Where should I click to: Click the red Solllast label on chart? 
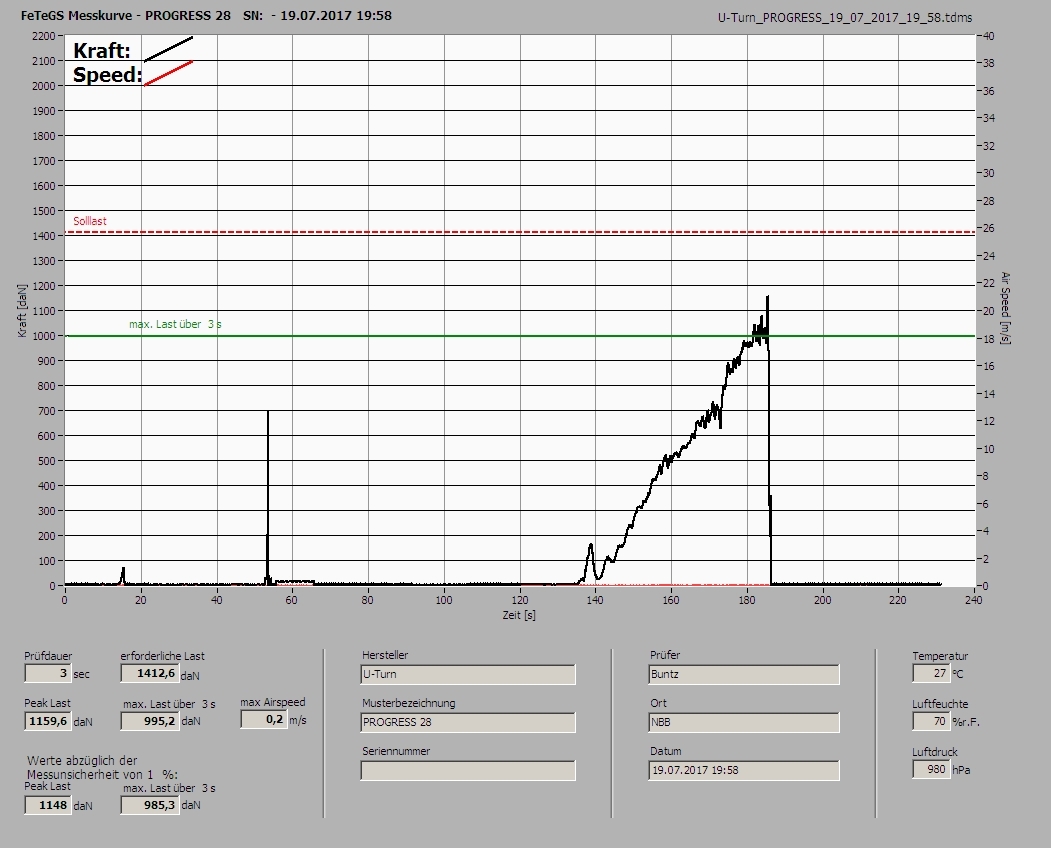90,221
